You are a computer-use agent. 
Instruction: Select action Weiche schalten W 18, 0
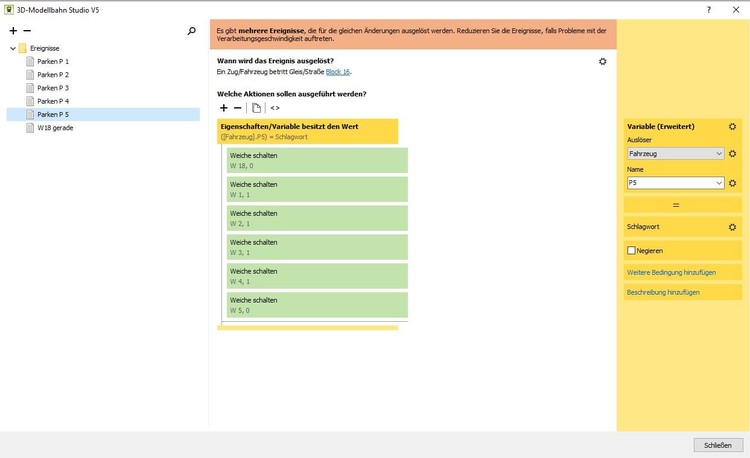317,160
